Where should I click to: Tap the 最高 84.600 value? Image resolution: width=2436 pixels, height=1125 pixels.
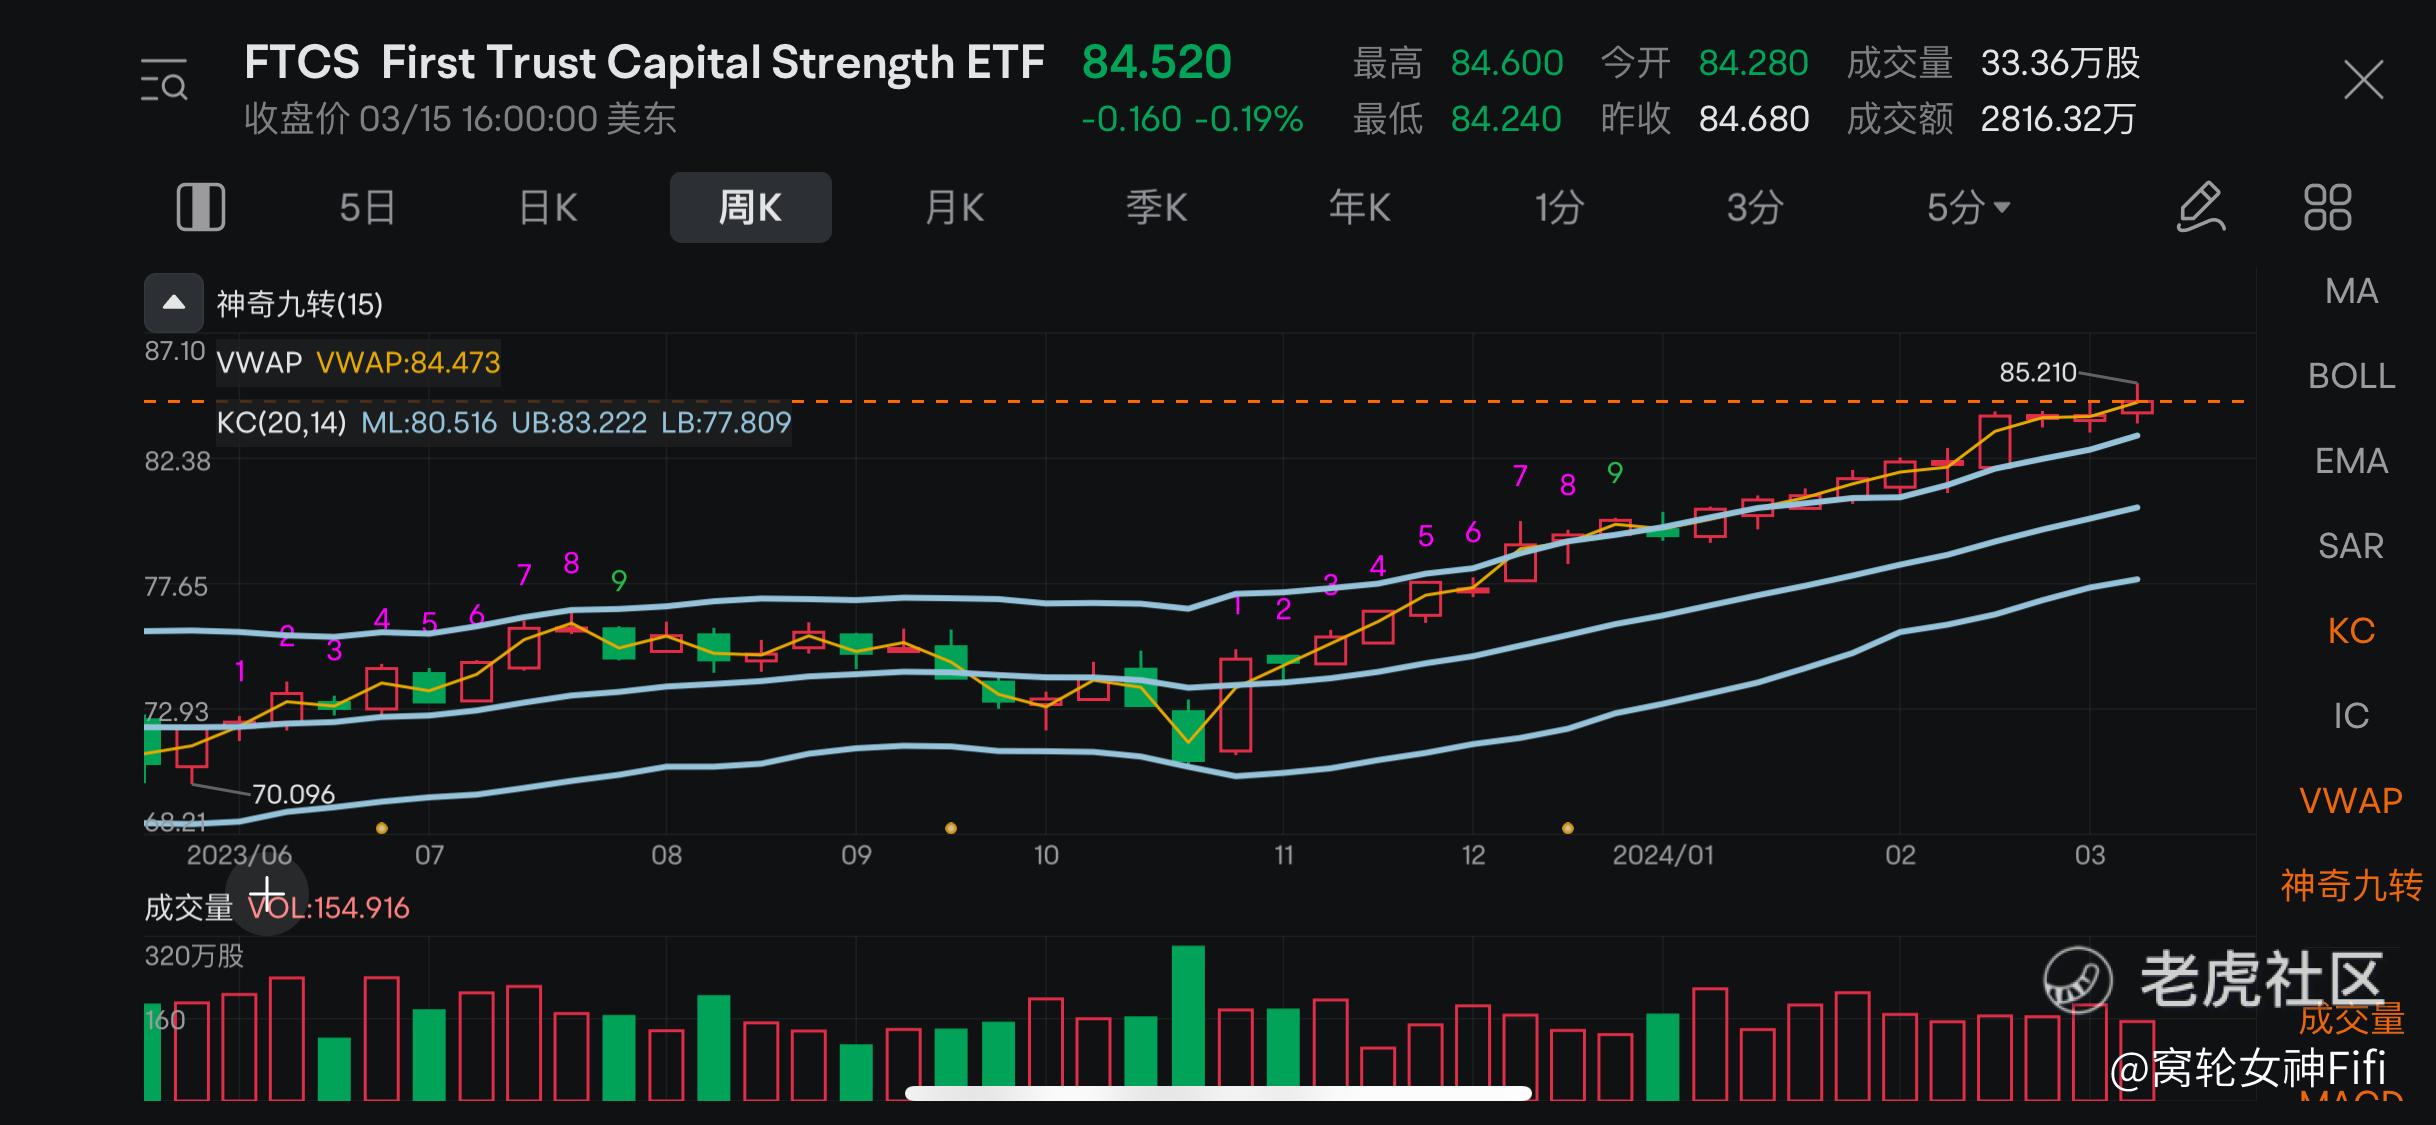(1507, 63)
